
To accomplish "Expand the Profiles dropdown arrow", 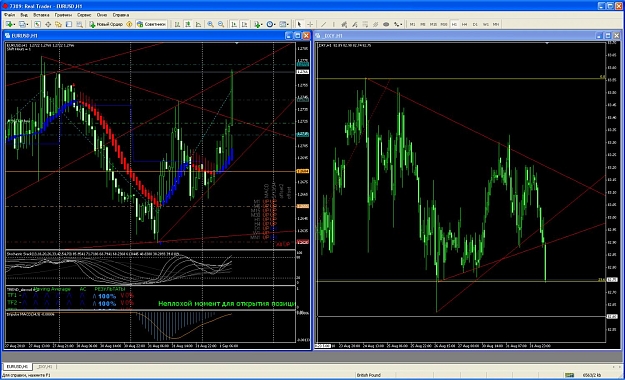I will [x=28, y=24].
